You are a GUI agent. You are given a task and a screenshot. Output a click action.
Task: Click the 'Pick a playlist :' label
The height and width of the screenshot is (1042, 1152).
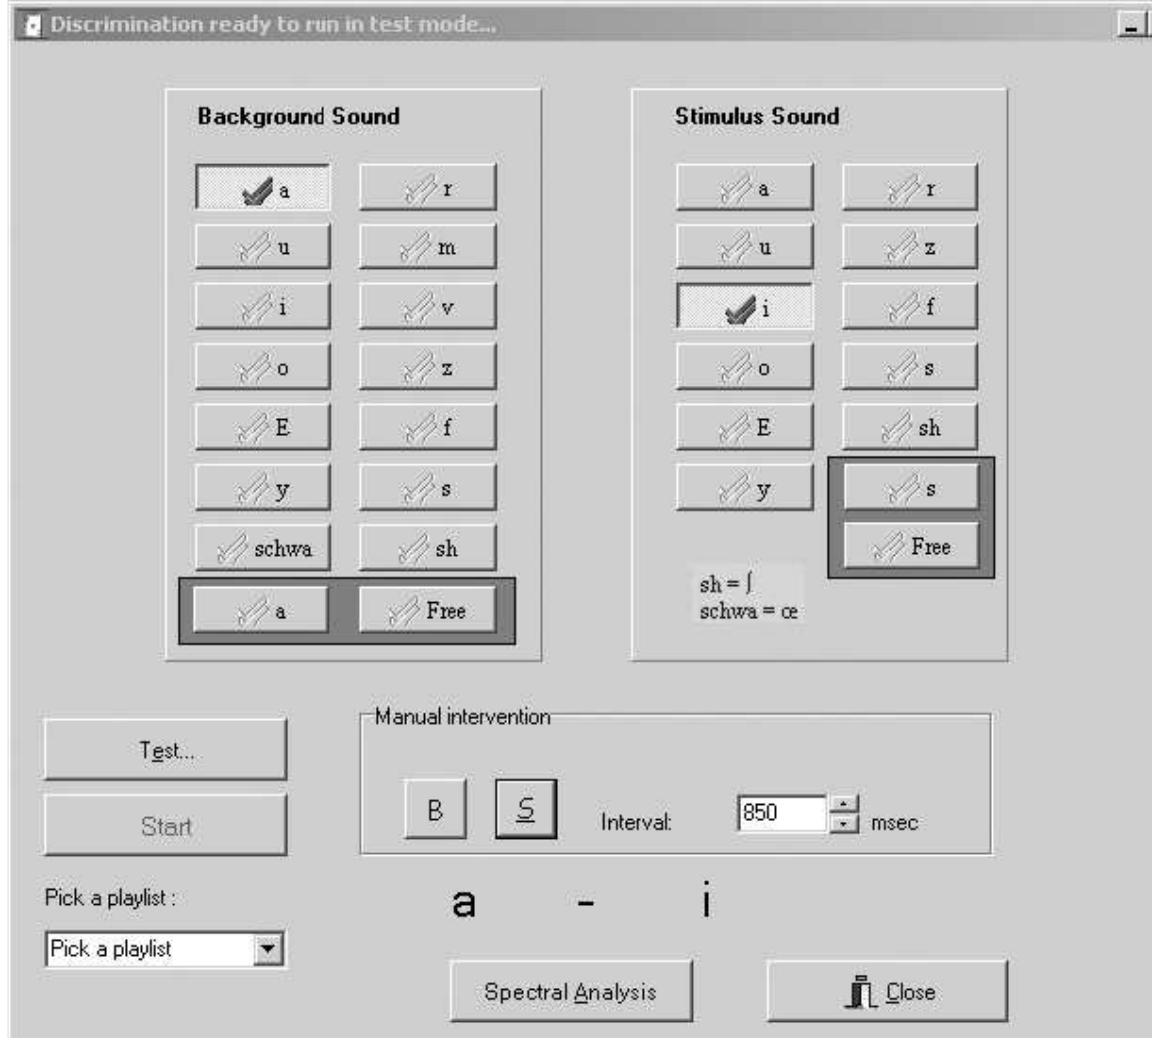[110, 897]
